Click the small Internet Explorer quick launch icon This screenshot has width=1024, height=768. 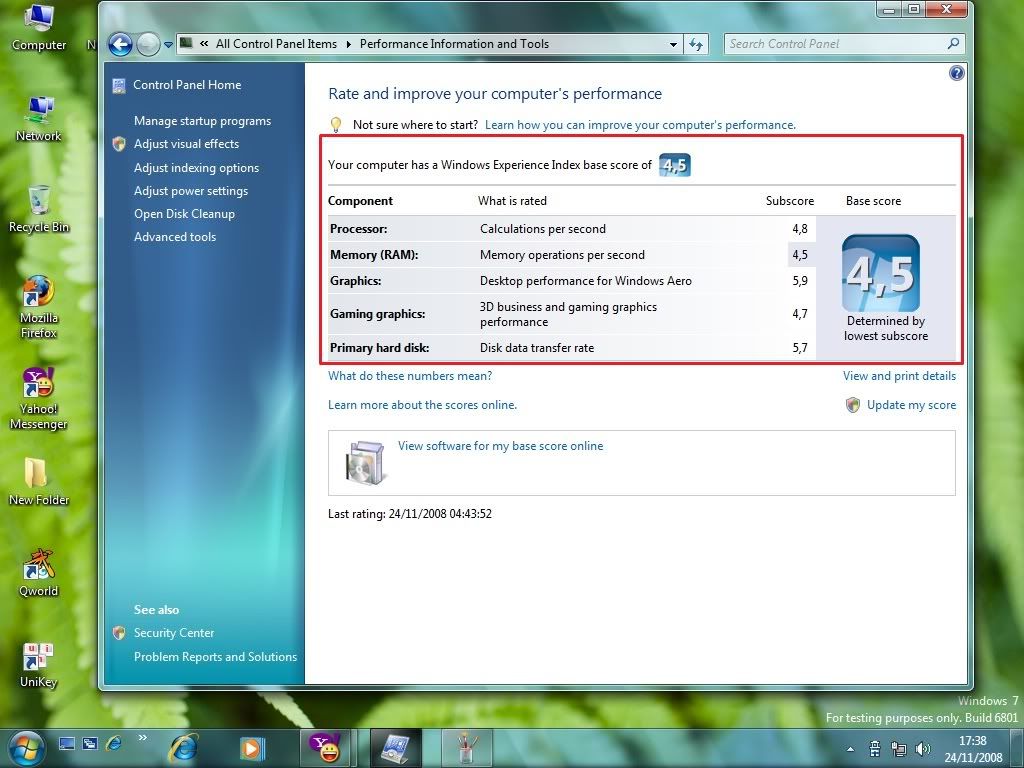coord(114,743)
